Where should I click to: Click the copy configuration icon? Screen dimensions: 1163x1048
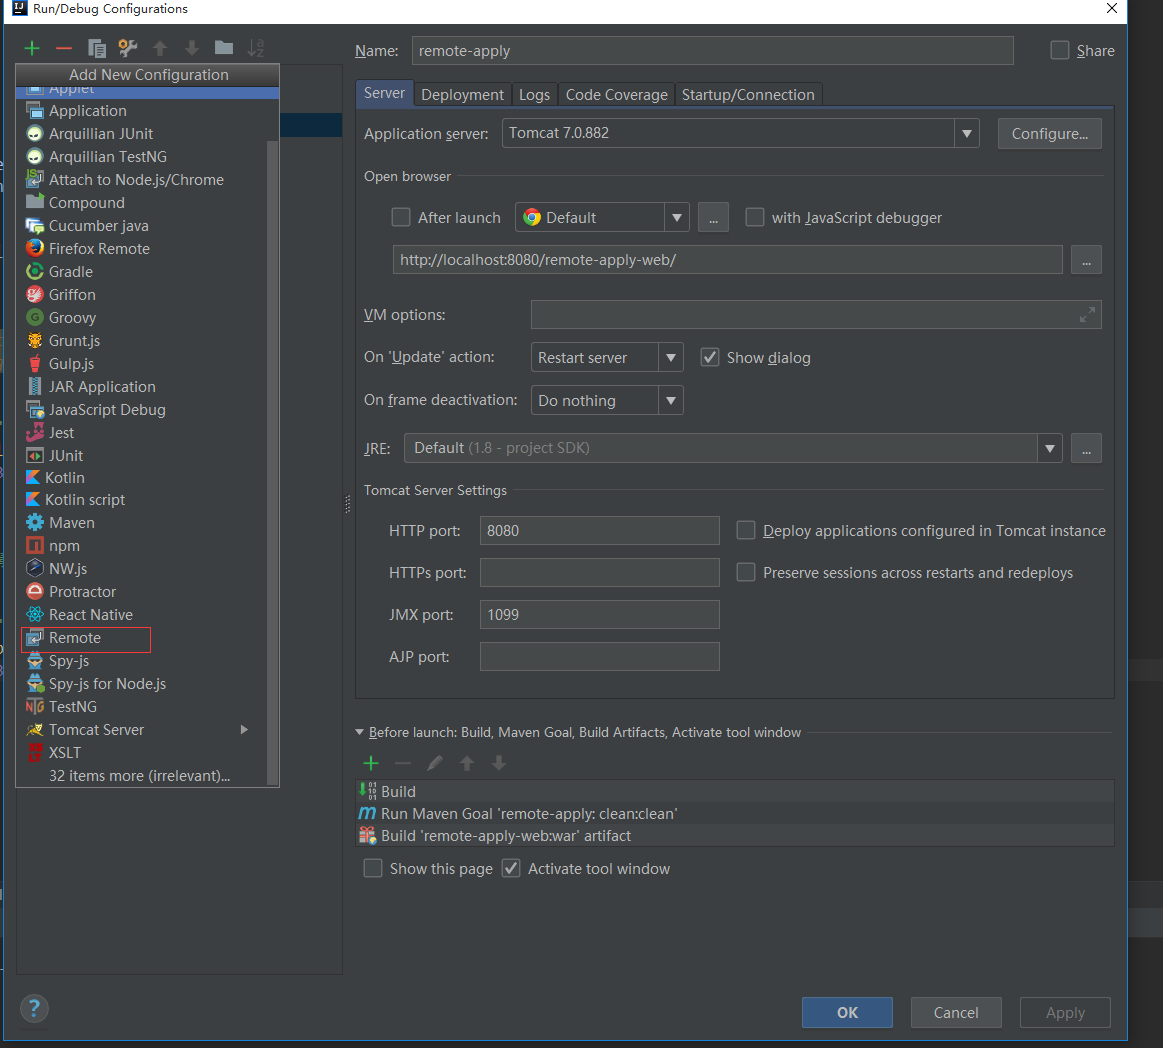tap(96, 49)
